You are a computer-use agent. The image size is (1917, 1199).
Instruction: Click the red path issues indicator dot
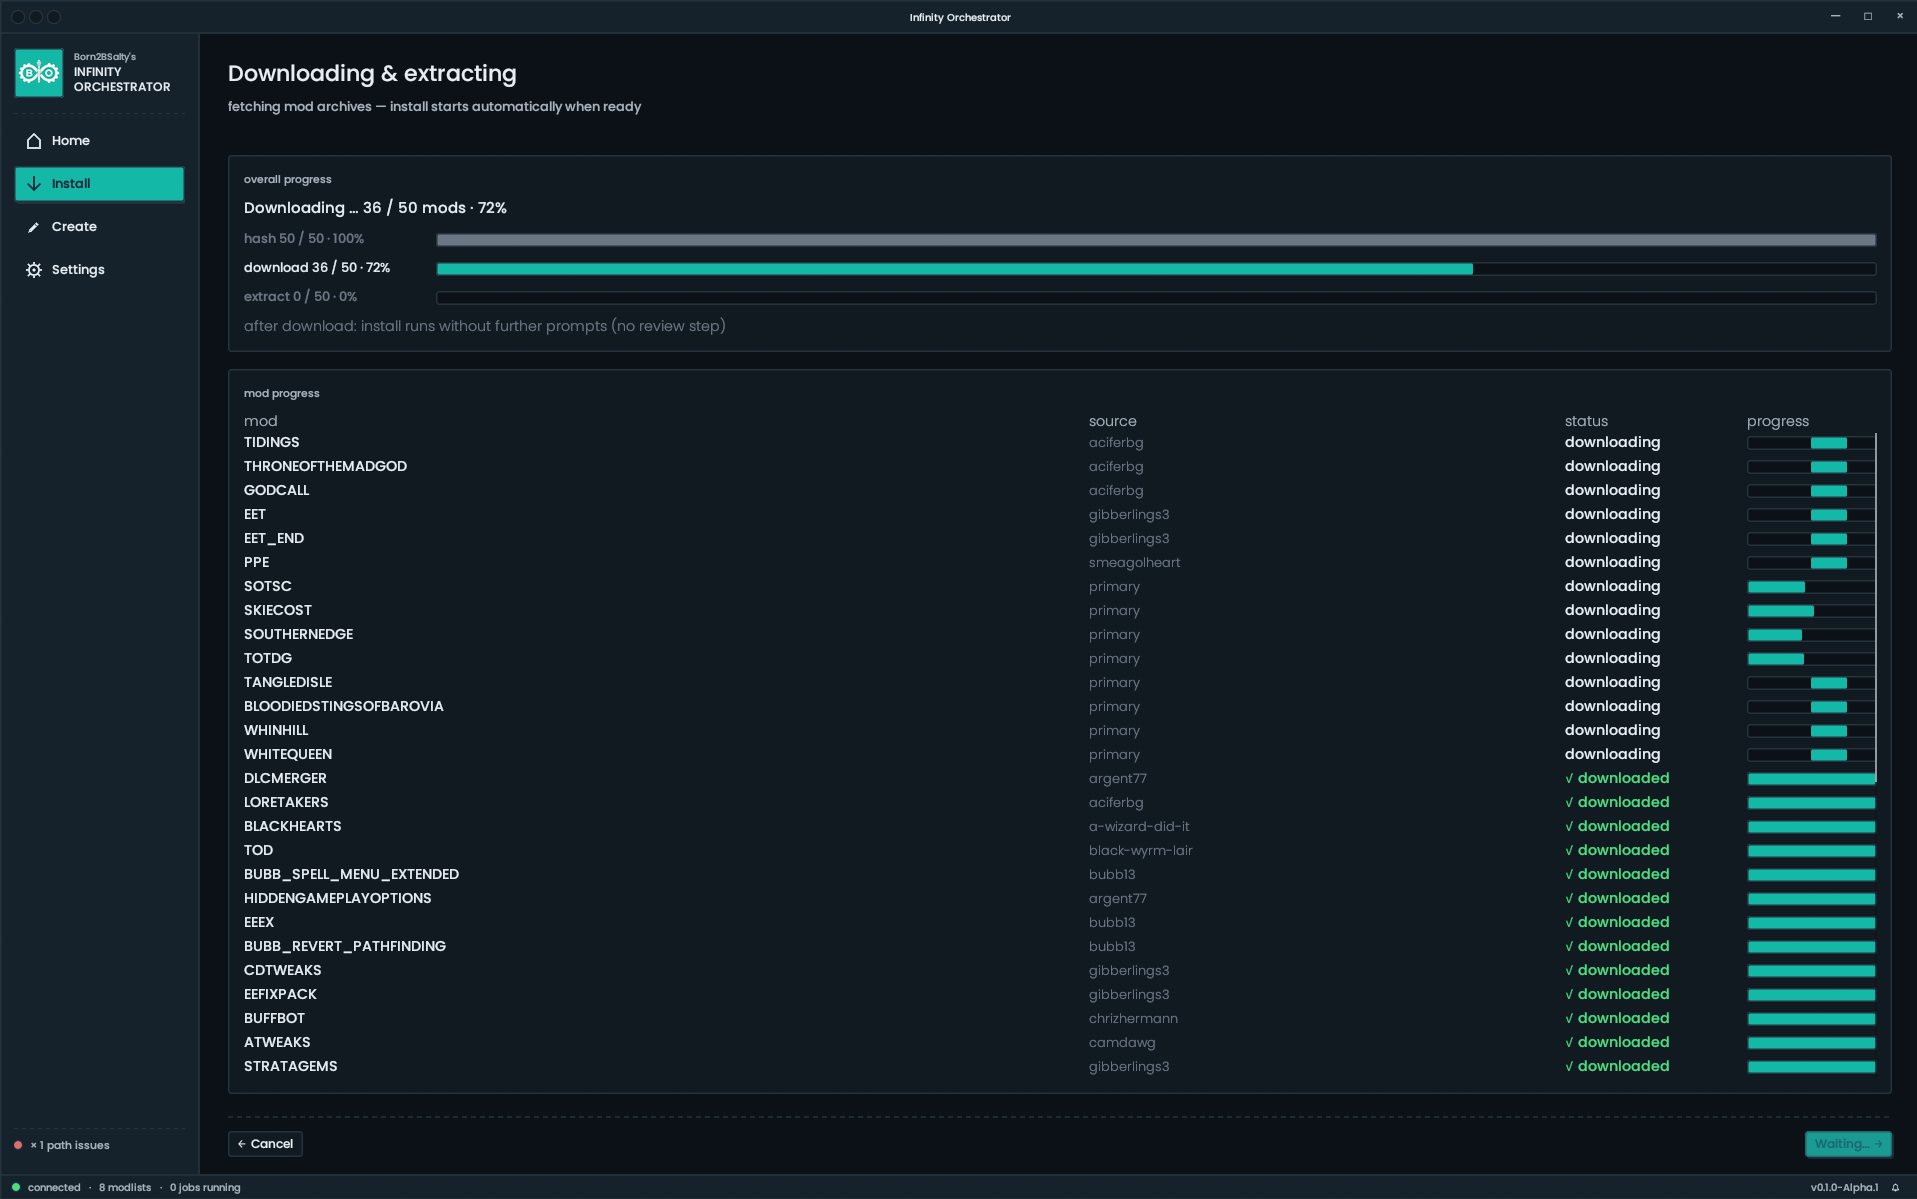pos(18,1145)
